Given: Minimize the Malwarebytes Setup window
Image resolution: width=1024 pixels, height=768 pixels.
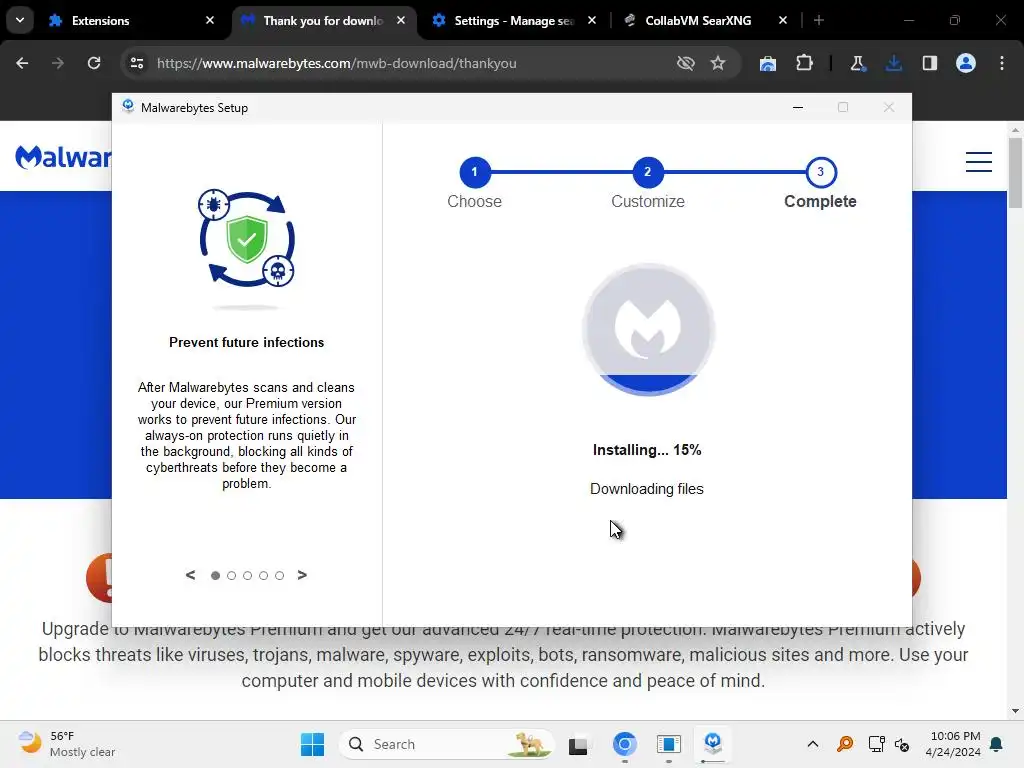Looking at the screenshot, I should point(797,107).
